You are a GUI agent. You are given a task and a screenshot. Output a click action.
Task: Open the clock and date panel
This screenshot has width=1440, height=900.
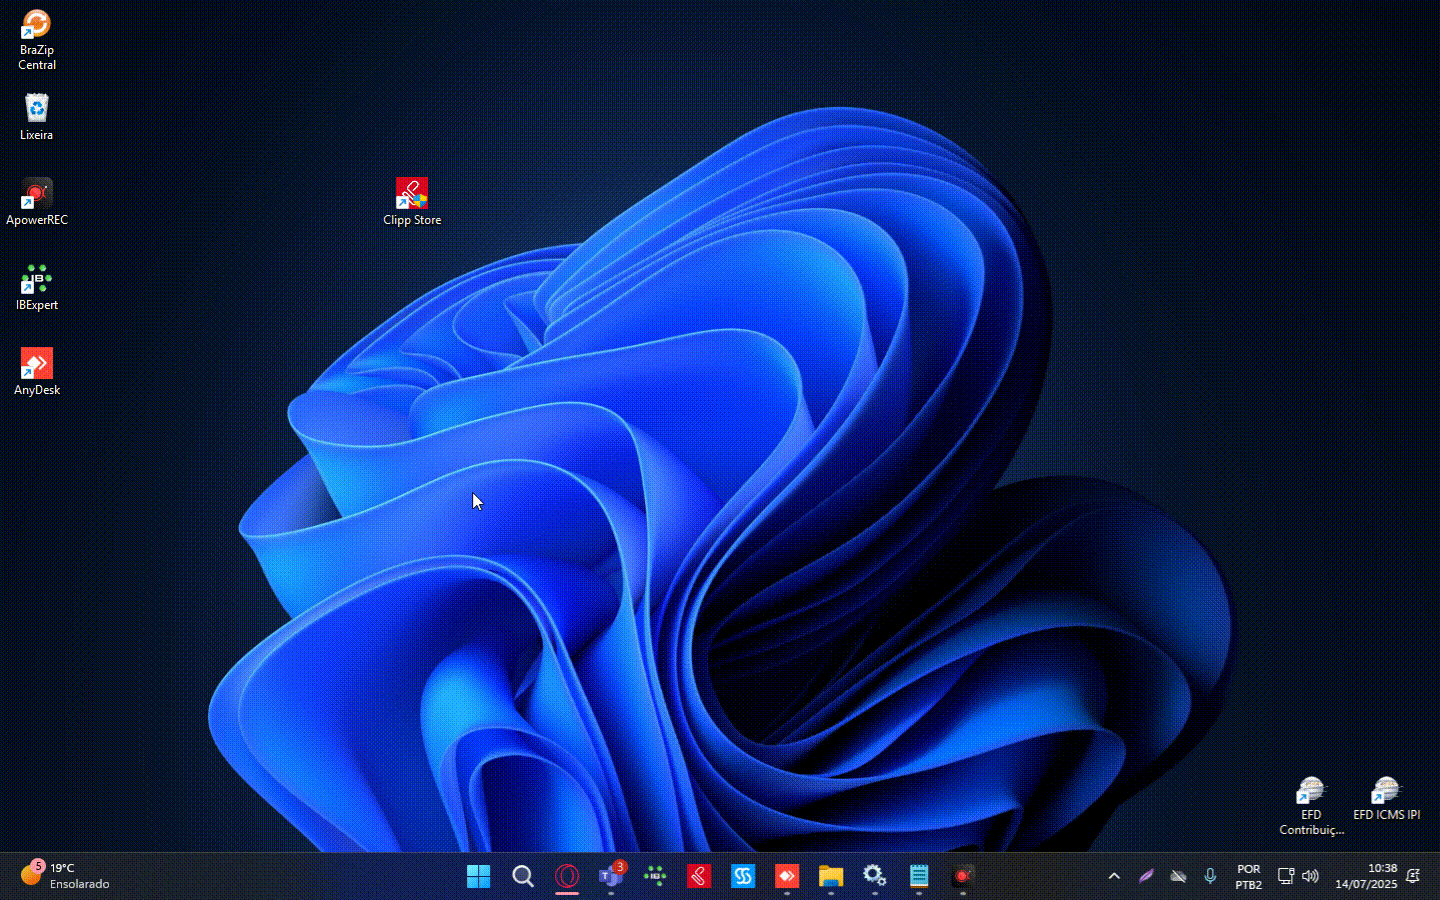point(1366,877)
